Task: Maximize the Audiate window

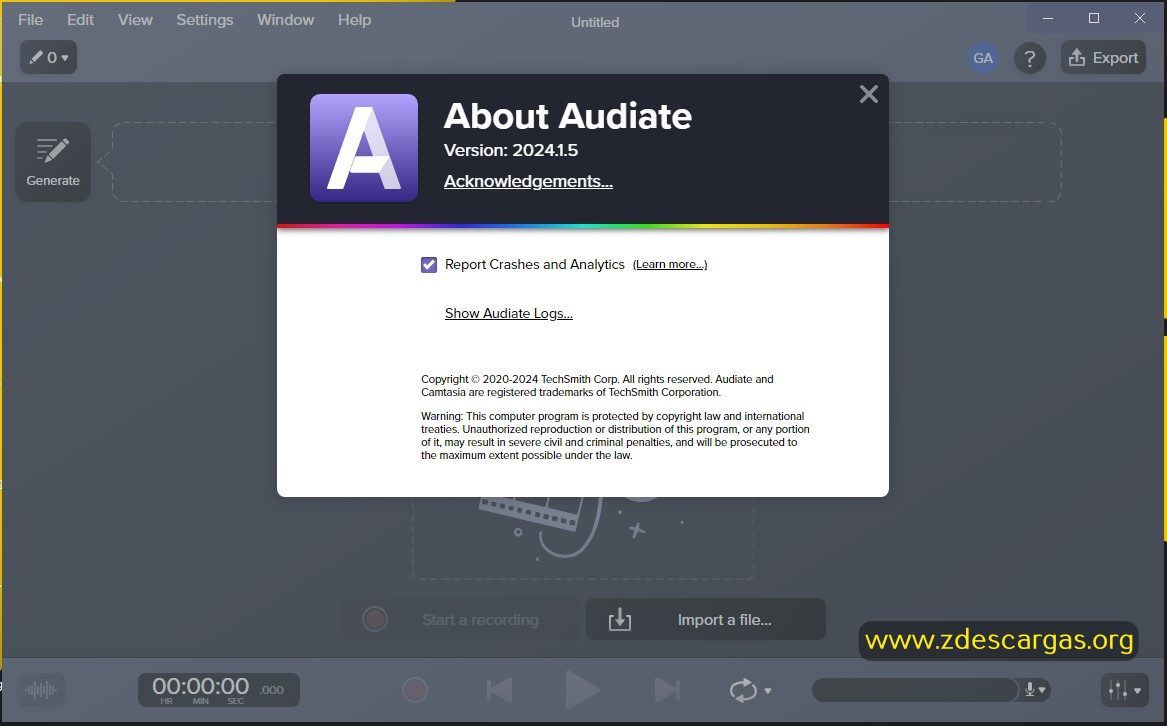Action: 1094,18
